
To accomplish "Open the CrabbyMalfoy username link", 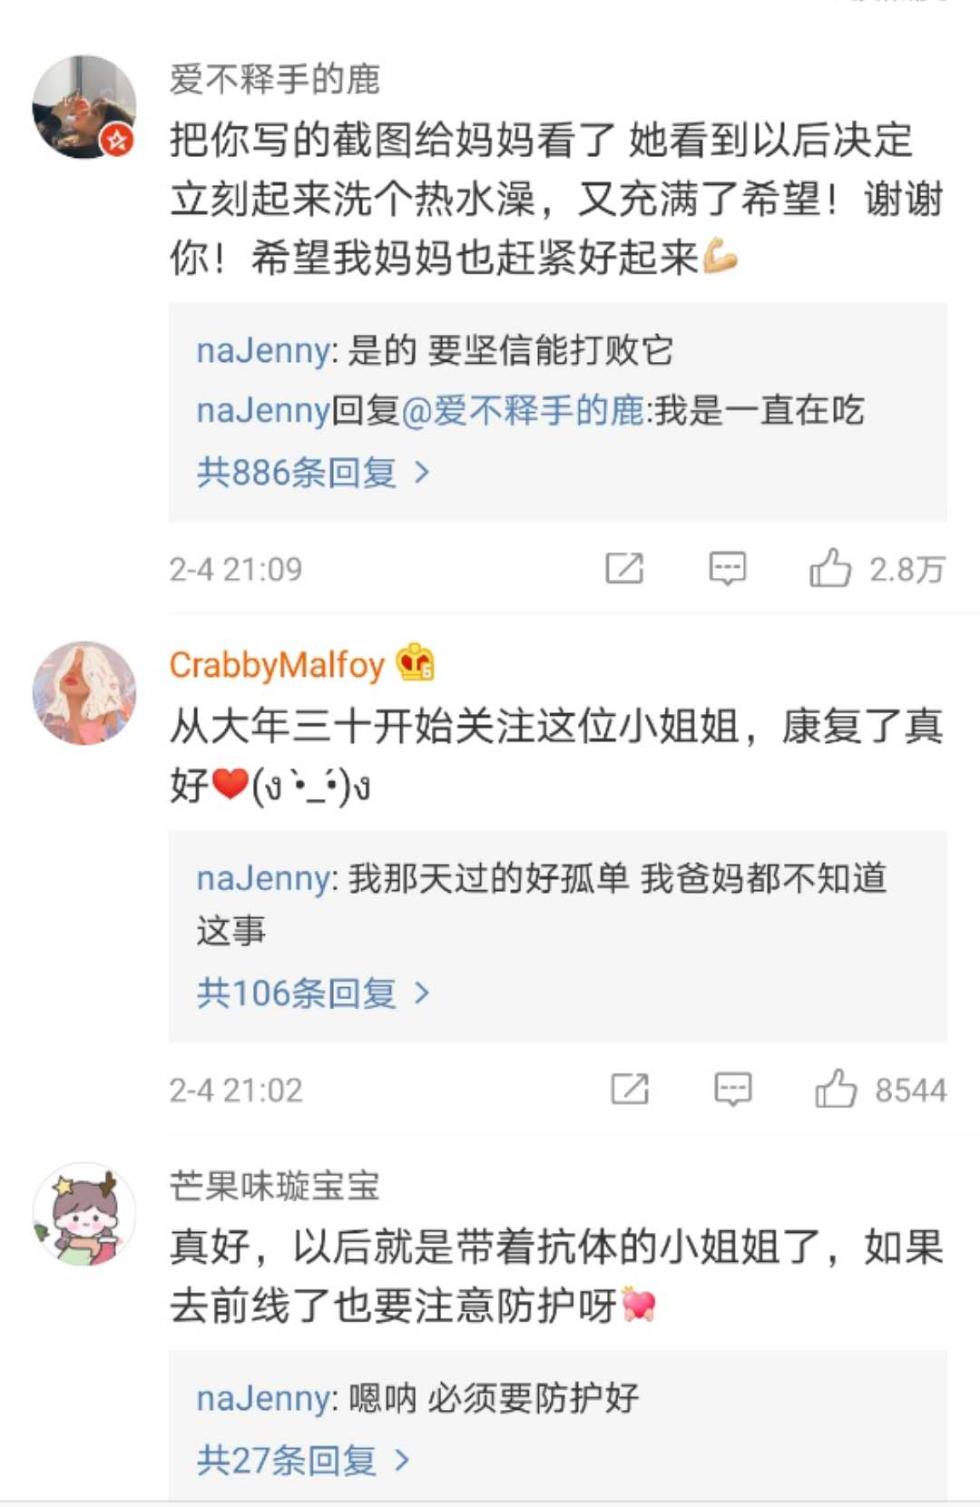I will click(x=277, y=664).
